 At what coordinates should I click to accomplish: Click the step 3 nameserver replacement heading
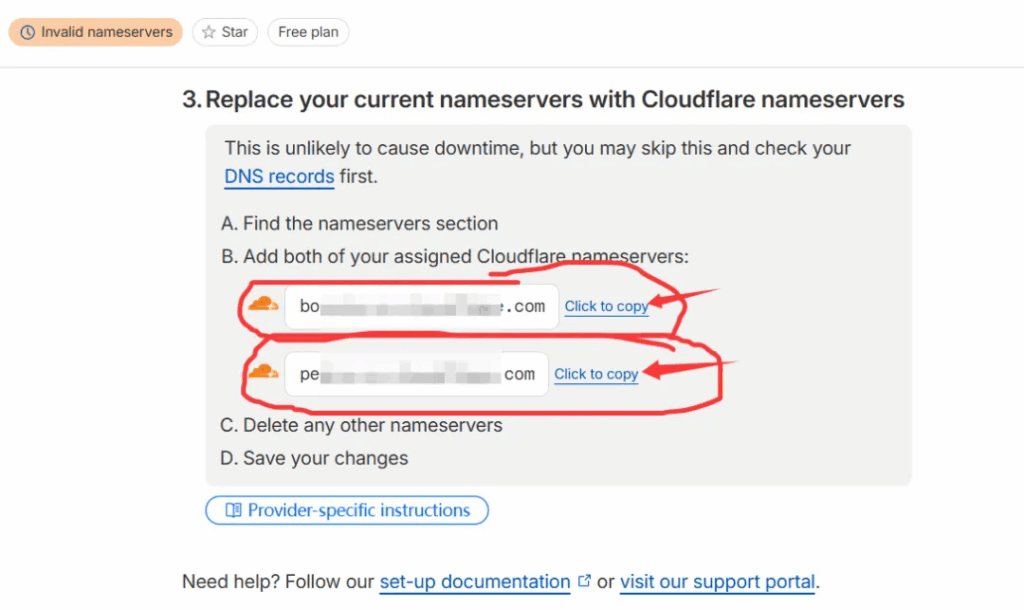pos(543,100)
